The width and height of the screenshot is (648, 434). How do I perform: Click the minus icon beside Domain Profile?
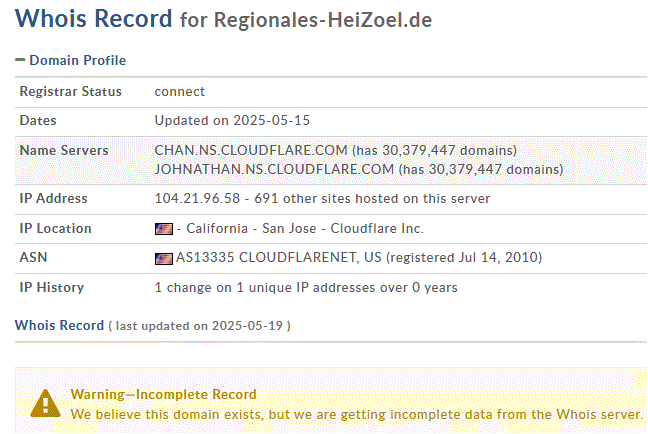tap(20, 60)
